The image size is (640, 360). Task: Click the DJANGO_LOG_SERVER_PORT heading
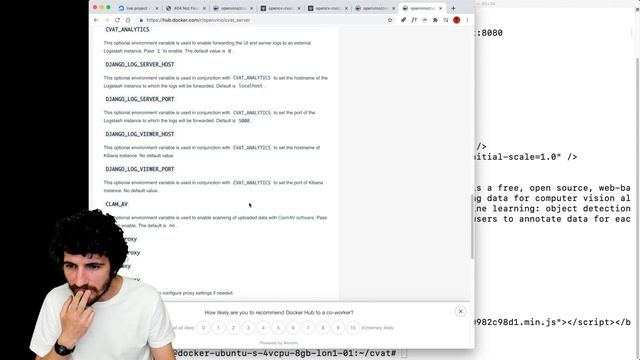(x=140, y=99)
